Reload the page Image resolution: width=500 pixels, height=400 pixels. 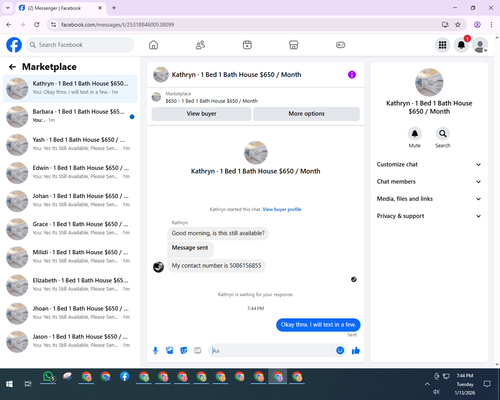pyautogui.click(x=37, y=25)
